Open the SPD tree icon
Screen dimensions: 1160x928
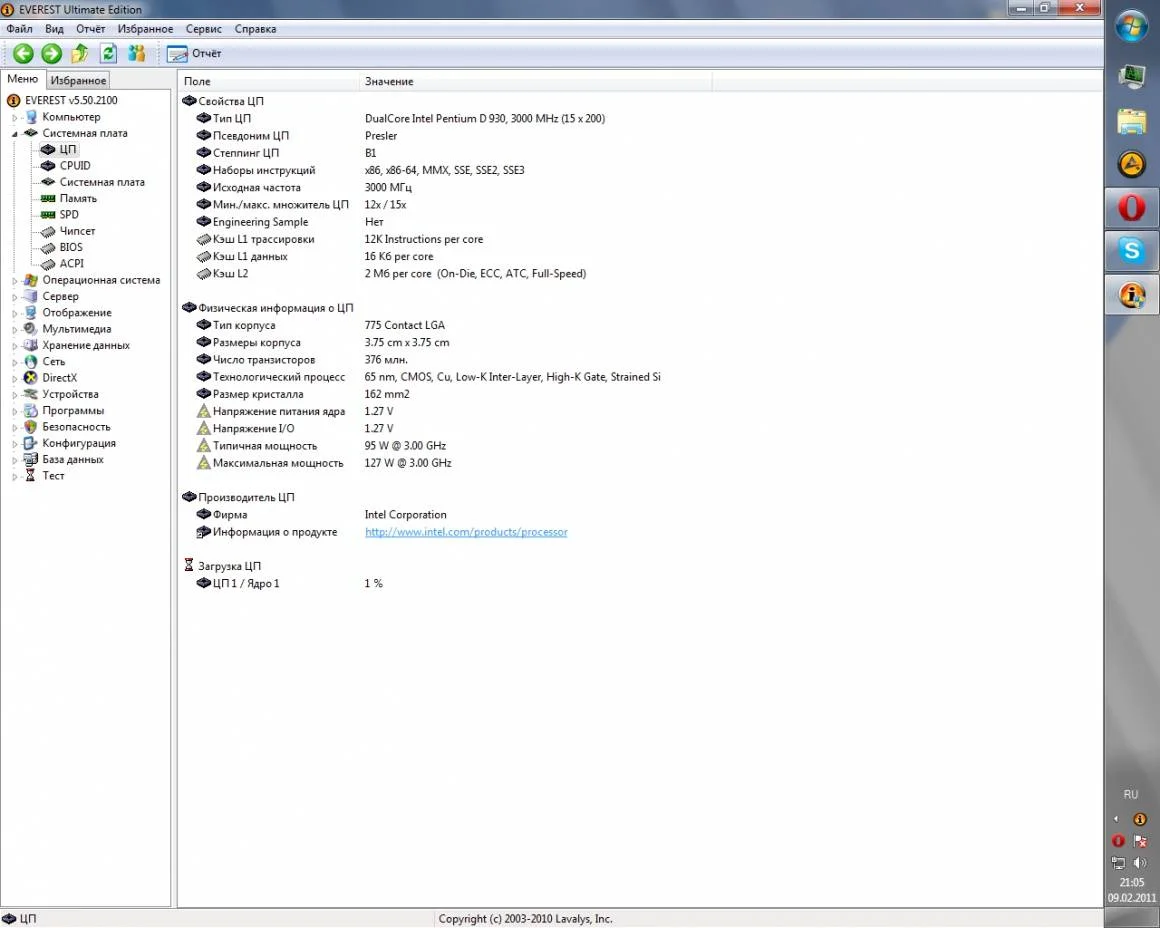click(x=48, y=215)
